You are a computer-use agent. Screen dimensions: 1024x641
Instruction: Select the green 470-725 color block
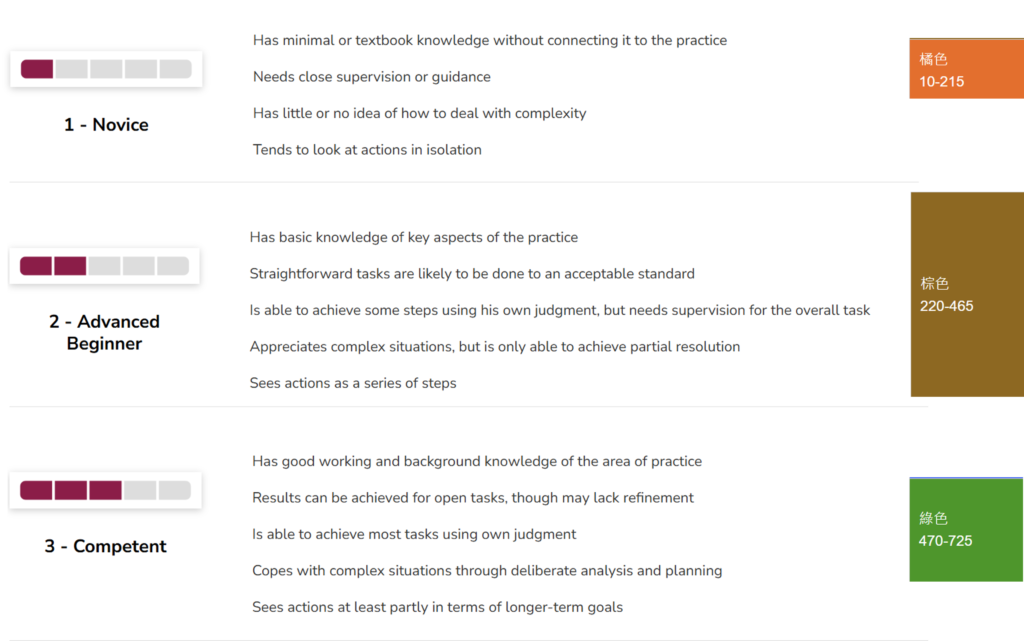pyautogui.click(x=967, y=530)
